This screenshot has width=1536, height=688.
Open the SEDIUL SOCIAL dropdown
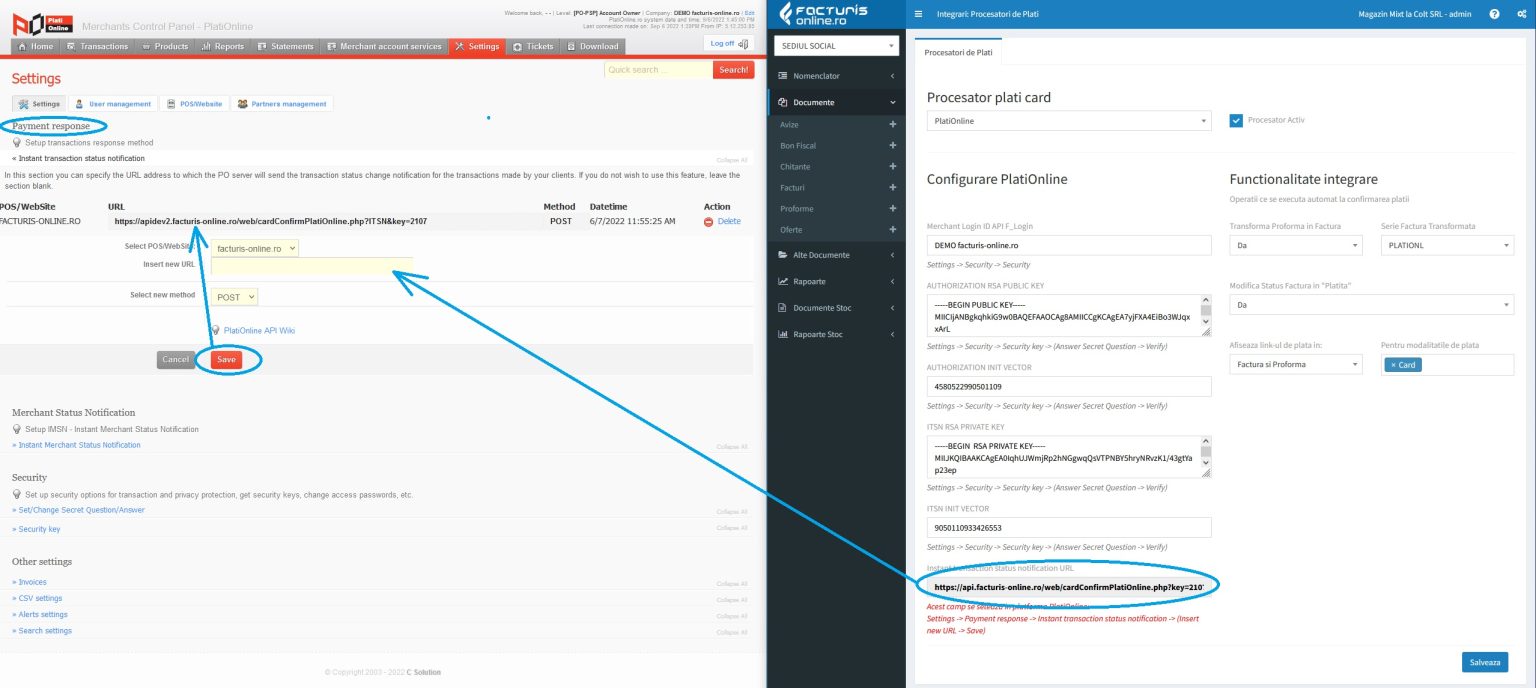[836, 46]
